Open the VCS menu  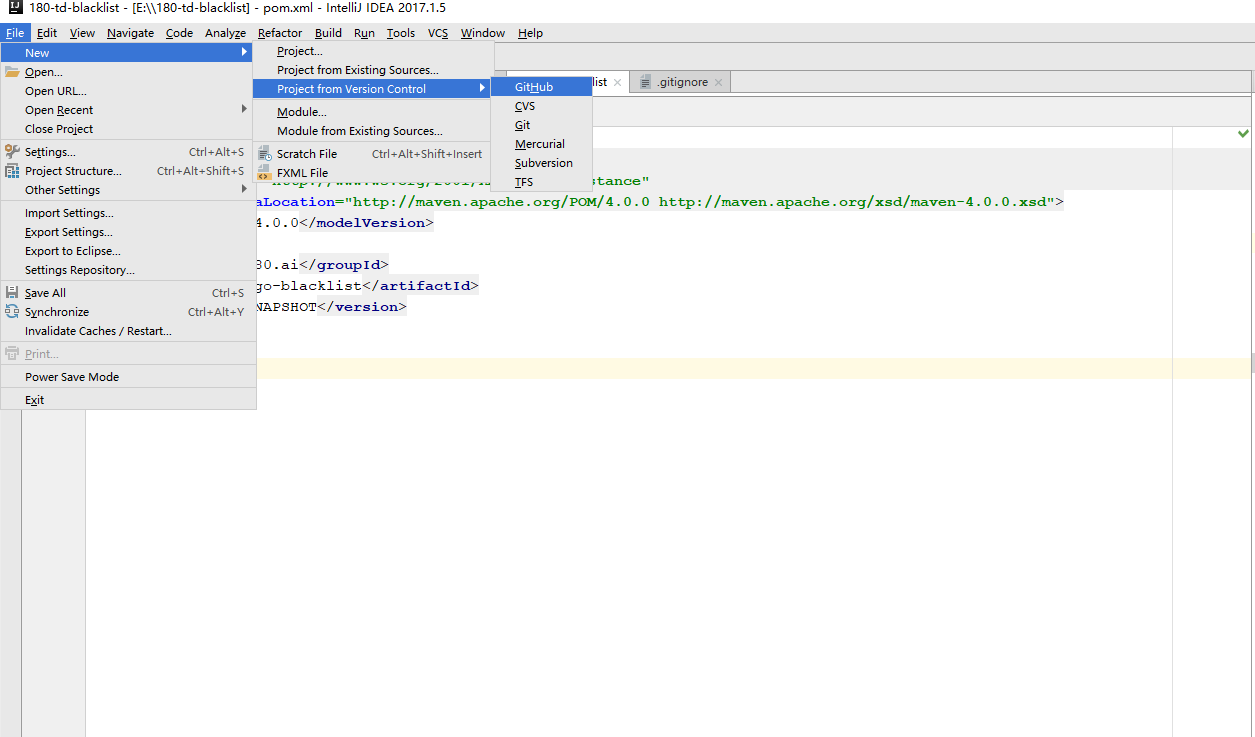[x=437, y=33]
